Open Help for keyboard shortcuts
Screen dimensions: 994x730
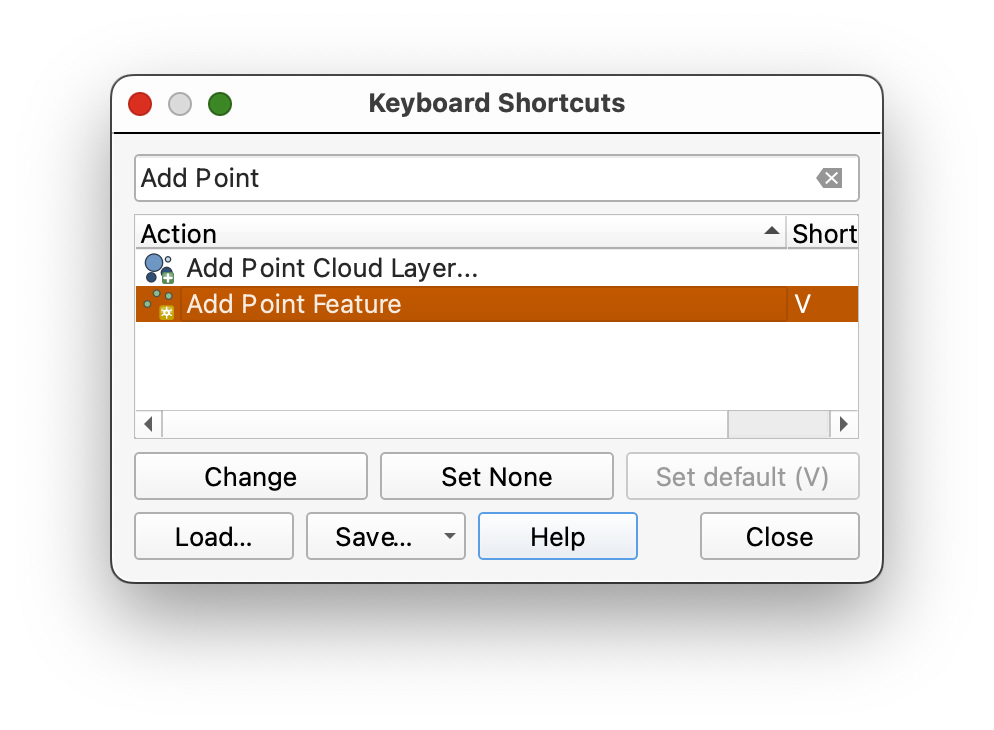coord(557,537)
